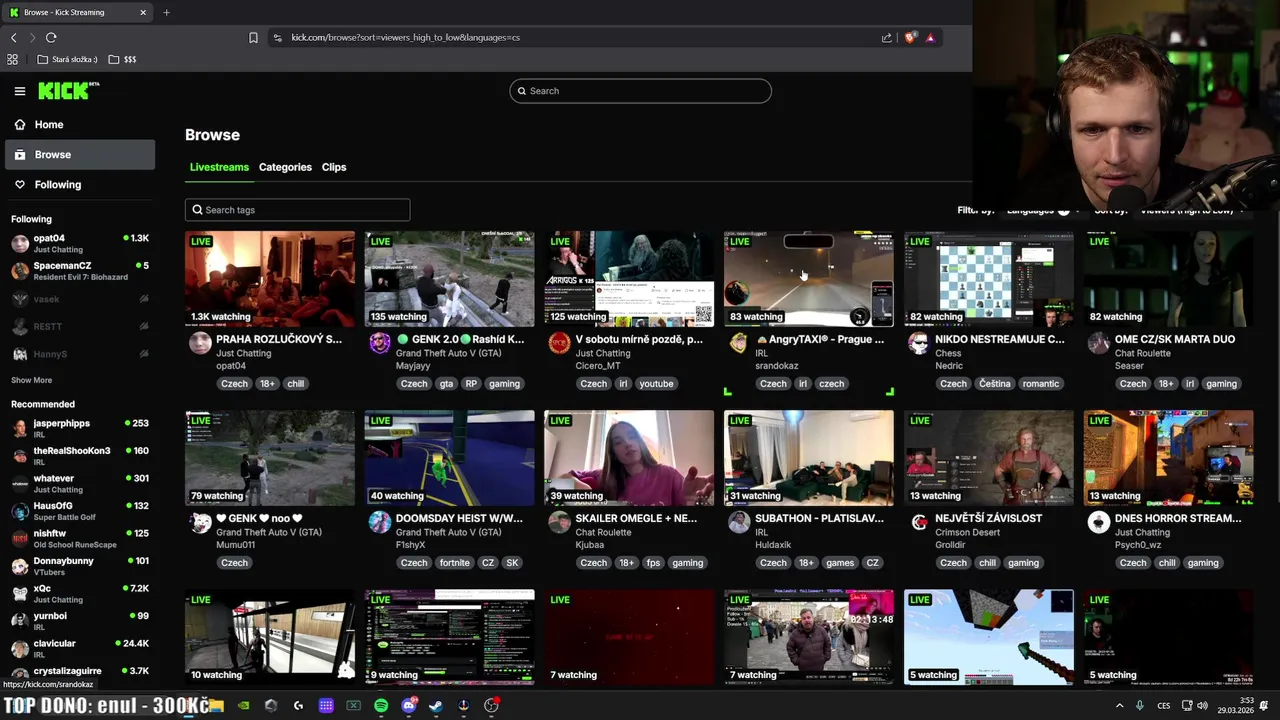
Task: Open the Stará složka bookmarks folder
Action: 68,59
